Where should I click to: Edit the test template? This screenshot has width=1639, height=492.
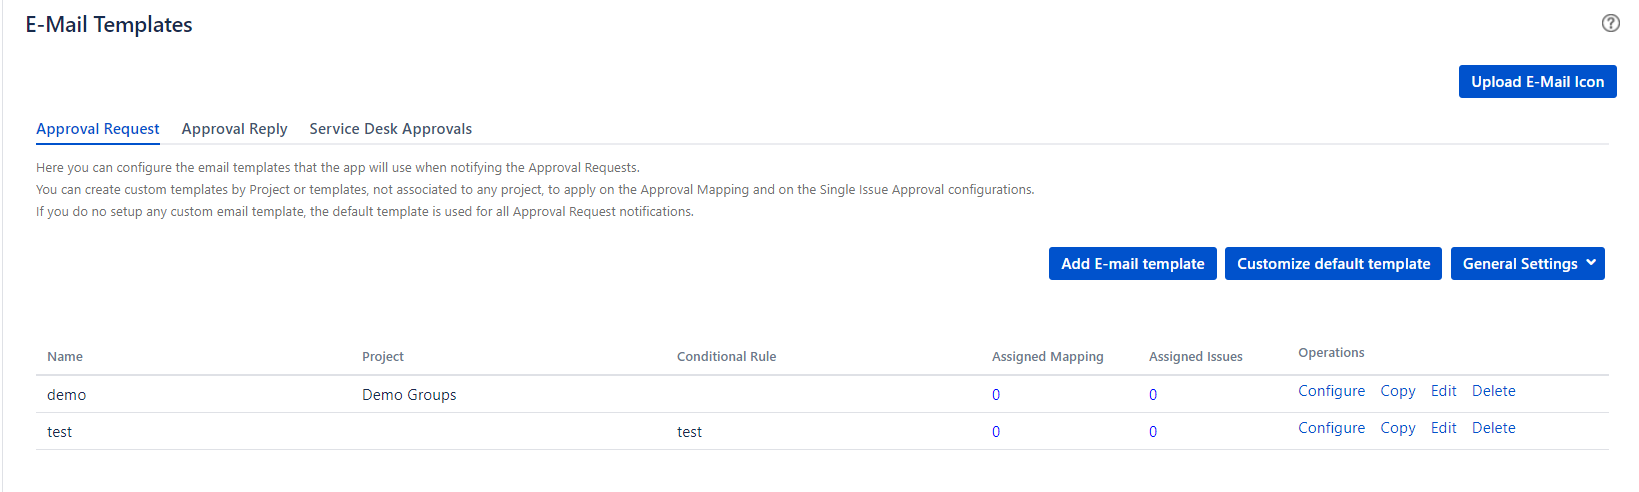point(1443,428)
